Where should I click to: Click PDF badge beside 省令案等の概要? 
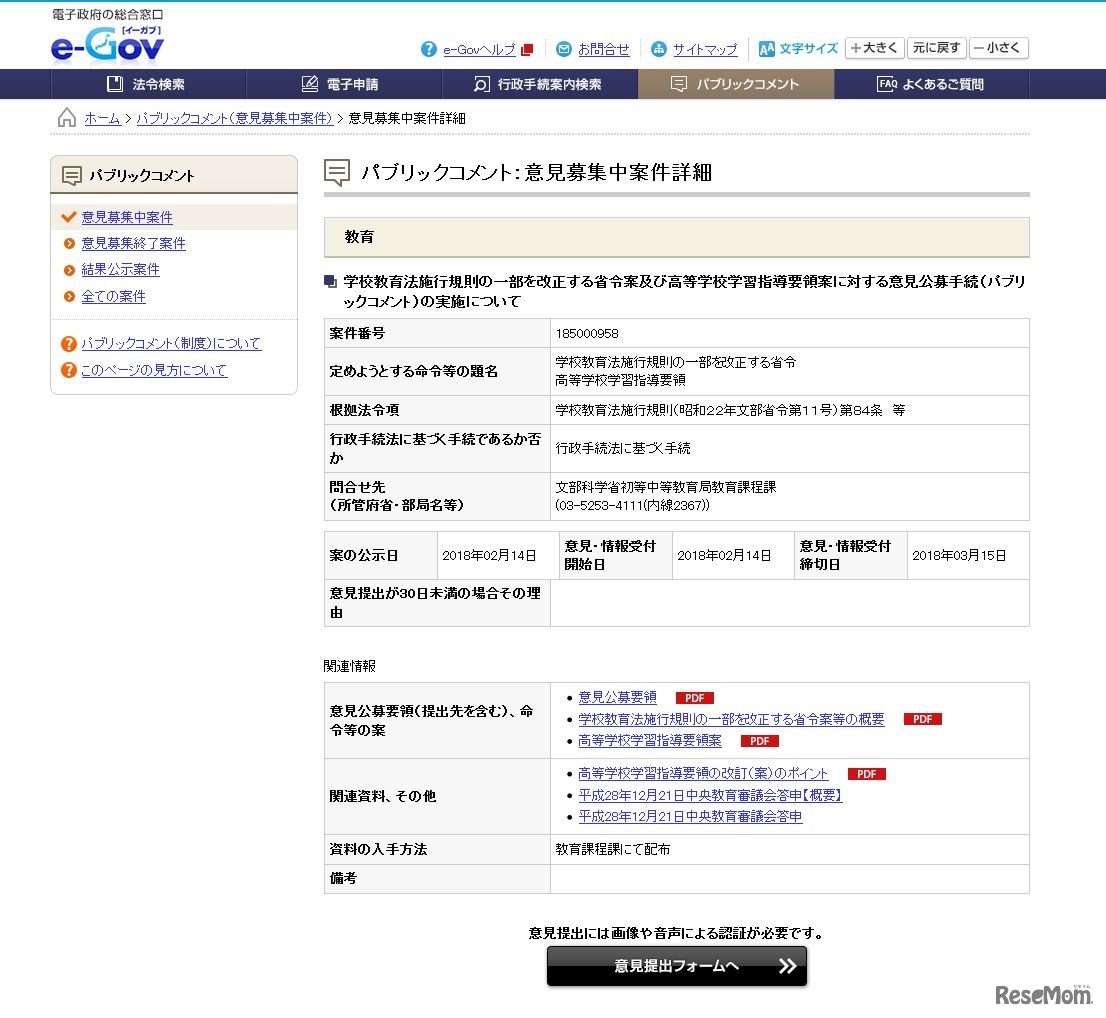tap(922, 719)
